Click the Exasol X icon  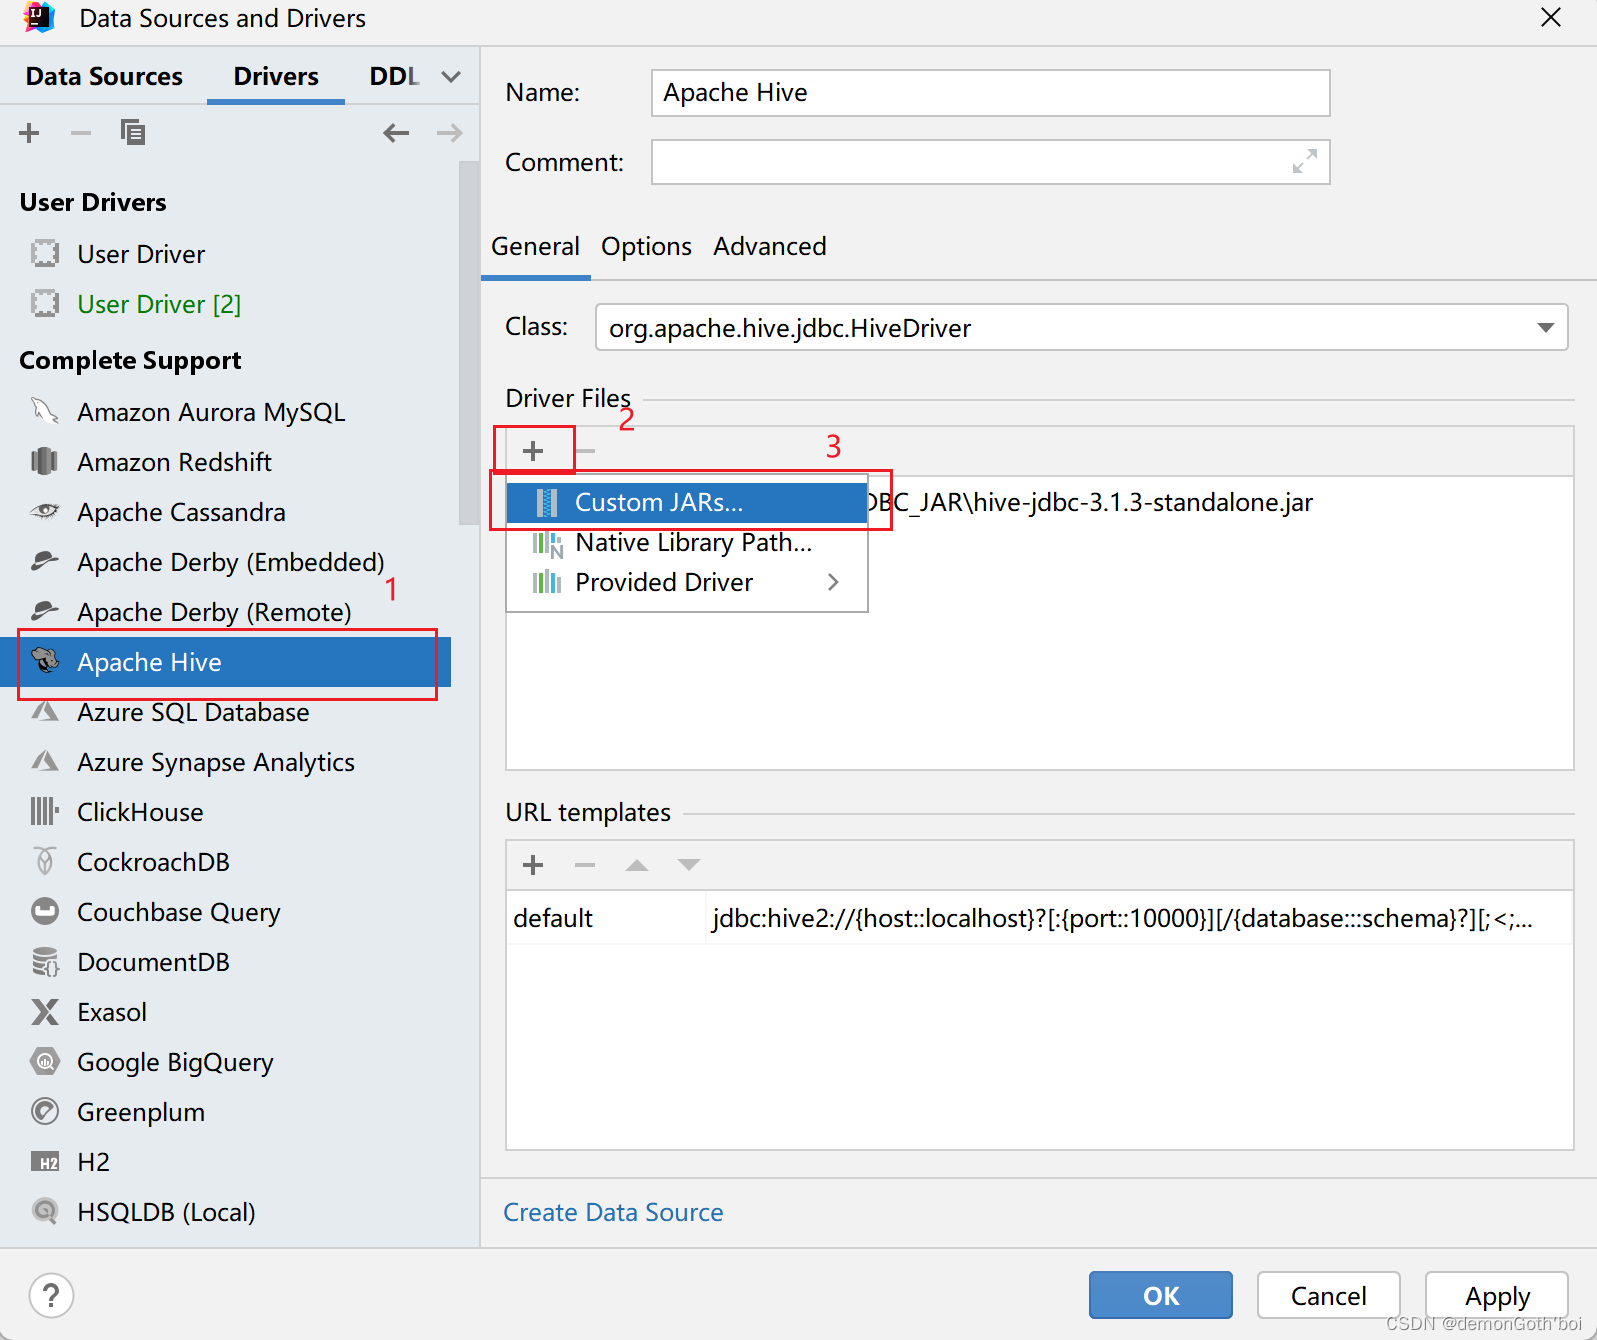click(x=45, y=1012)
